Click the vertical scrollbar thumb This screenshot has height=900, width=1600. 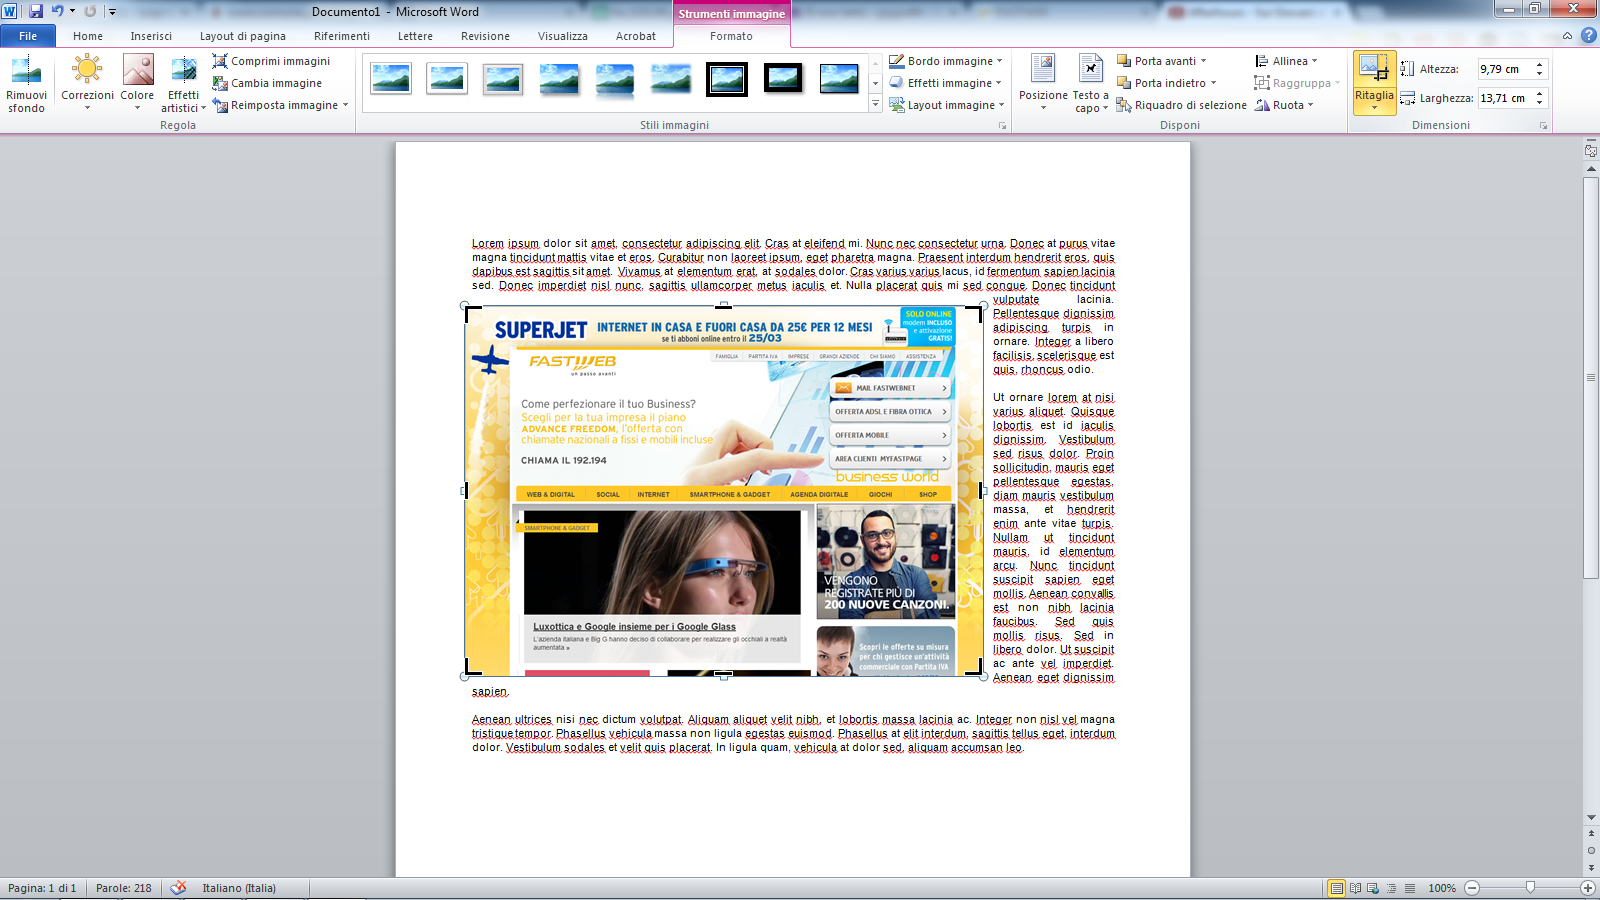point(1591,377)
